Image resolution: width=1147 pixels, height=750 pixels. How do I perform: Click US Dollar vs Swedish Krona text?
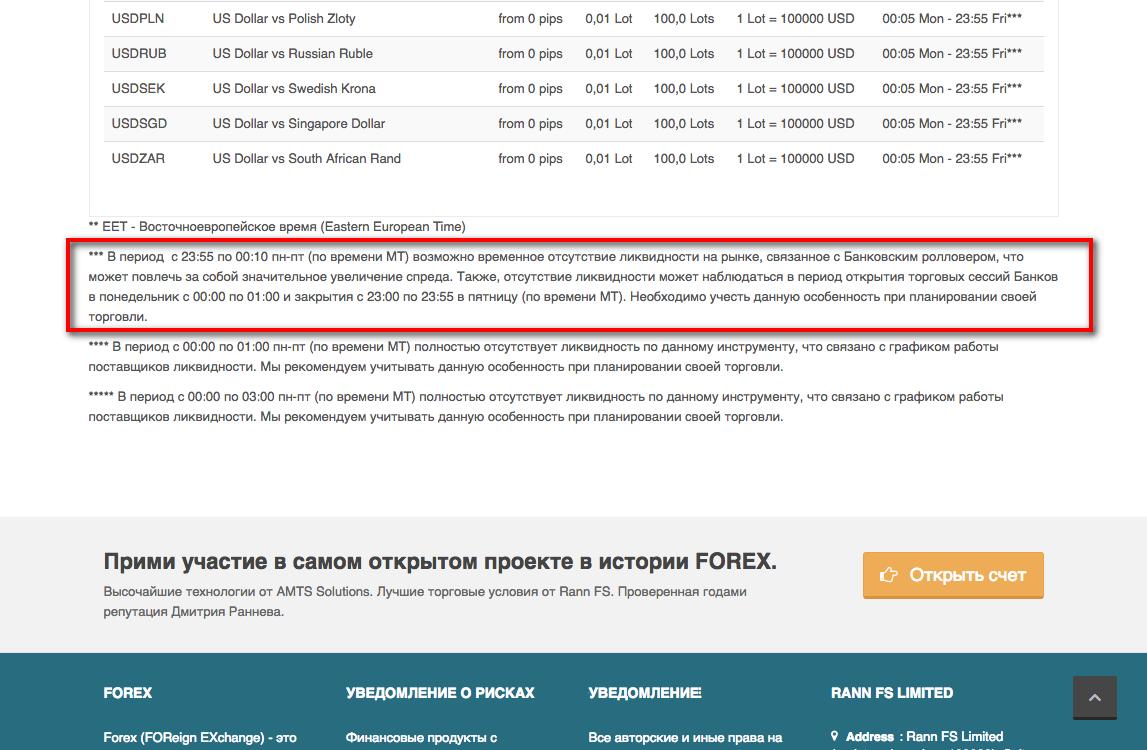[294, 89]
